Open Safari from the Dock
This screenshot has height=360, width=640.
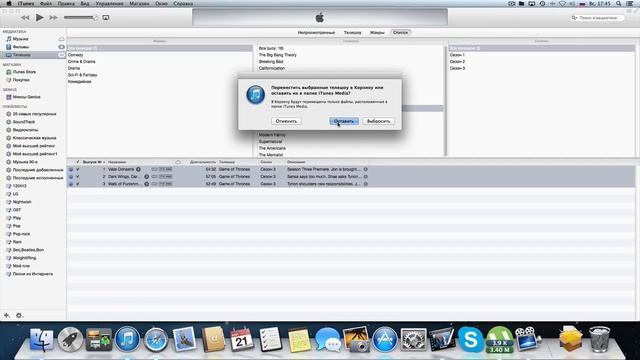pyautogui.click(x=156, y=340)
